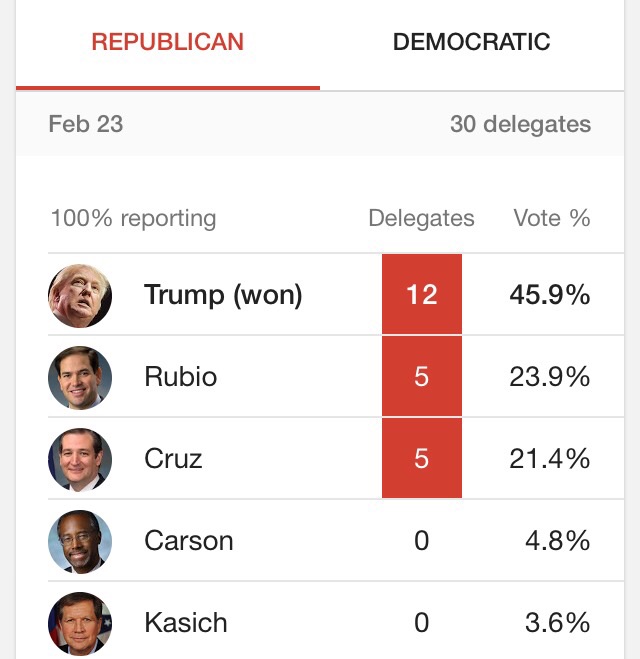Click Rubio's red 5 delegates box

click(421, 377)
